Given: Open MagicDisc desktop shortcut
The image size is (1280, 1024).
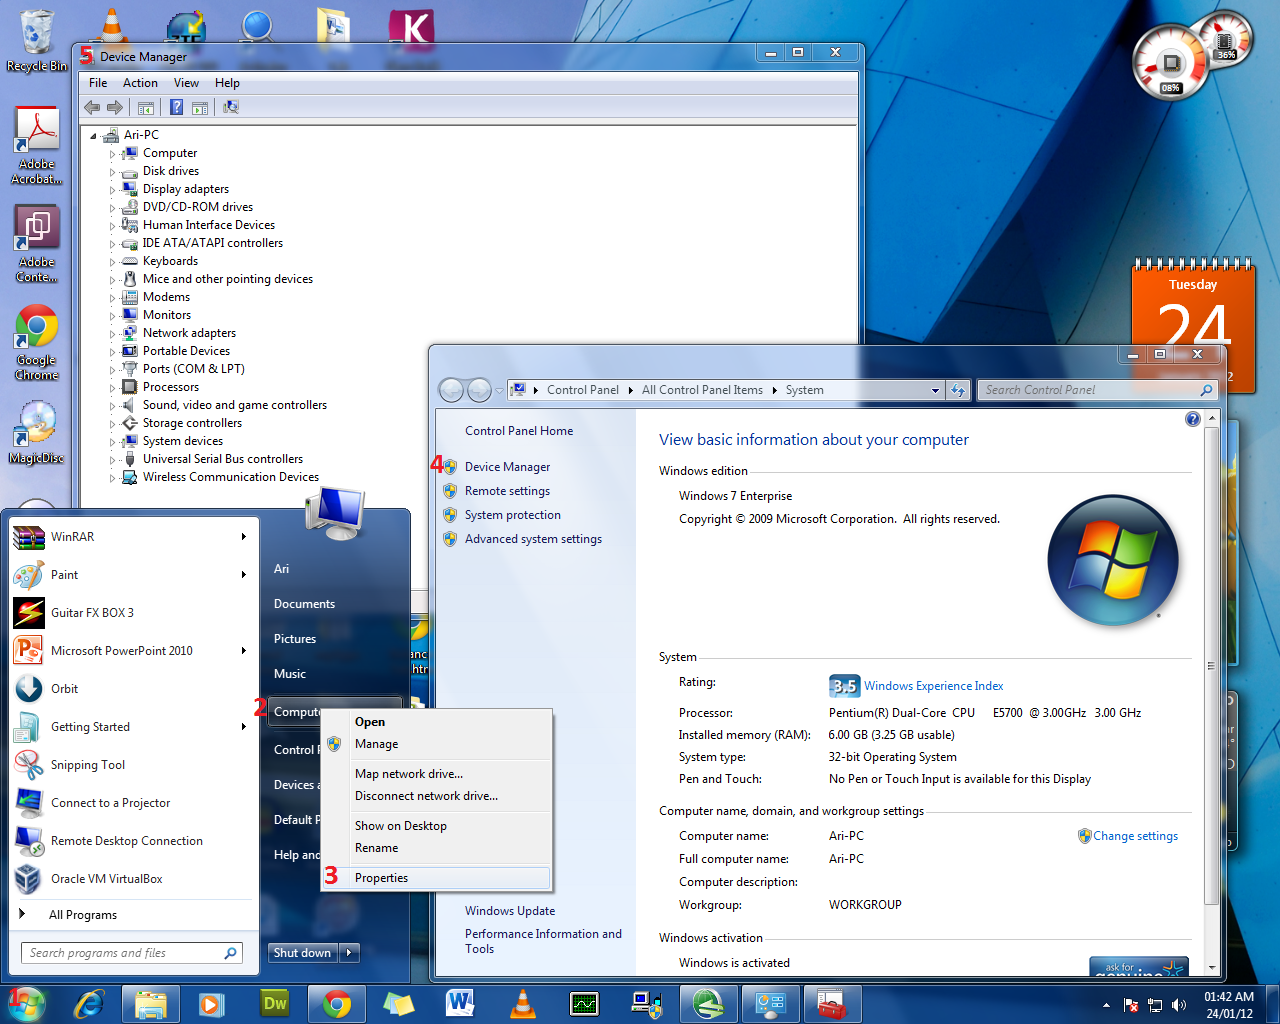Looking at the screenshot, I should coord(36,433).
